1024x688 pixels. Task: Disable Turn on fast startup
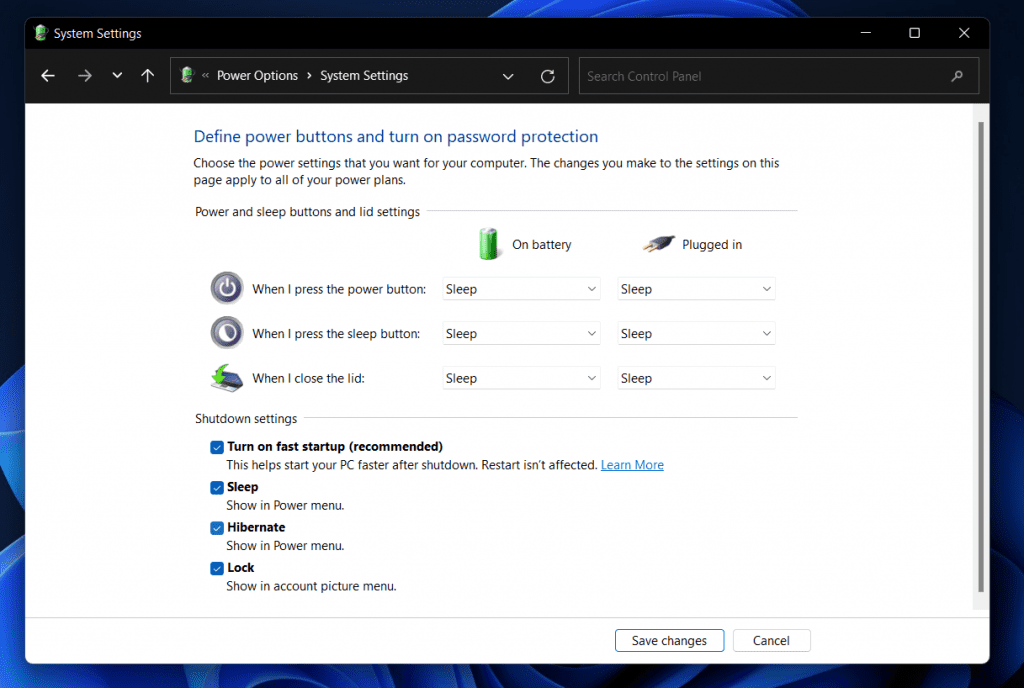pos(217,447)
